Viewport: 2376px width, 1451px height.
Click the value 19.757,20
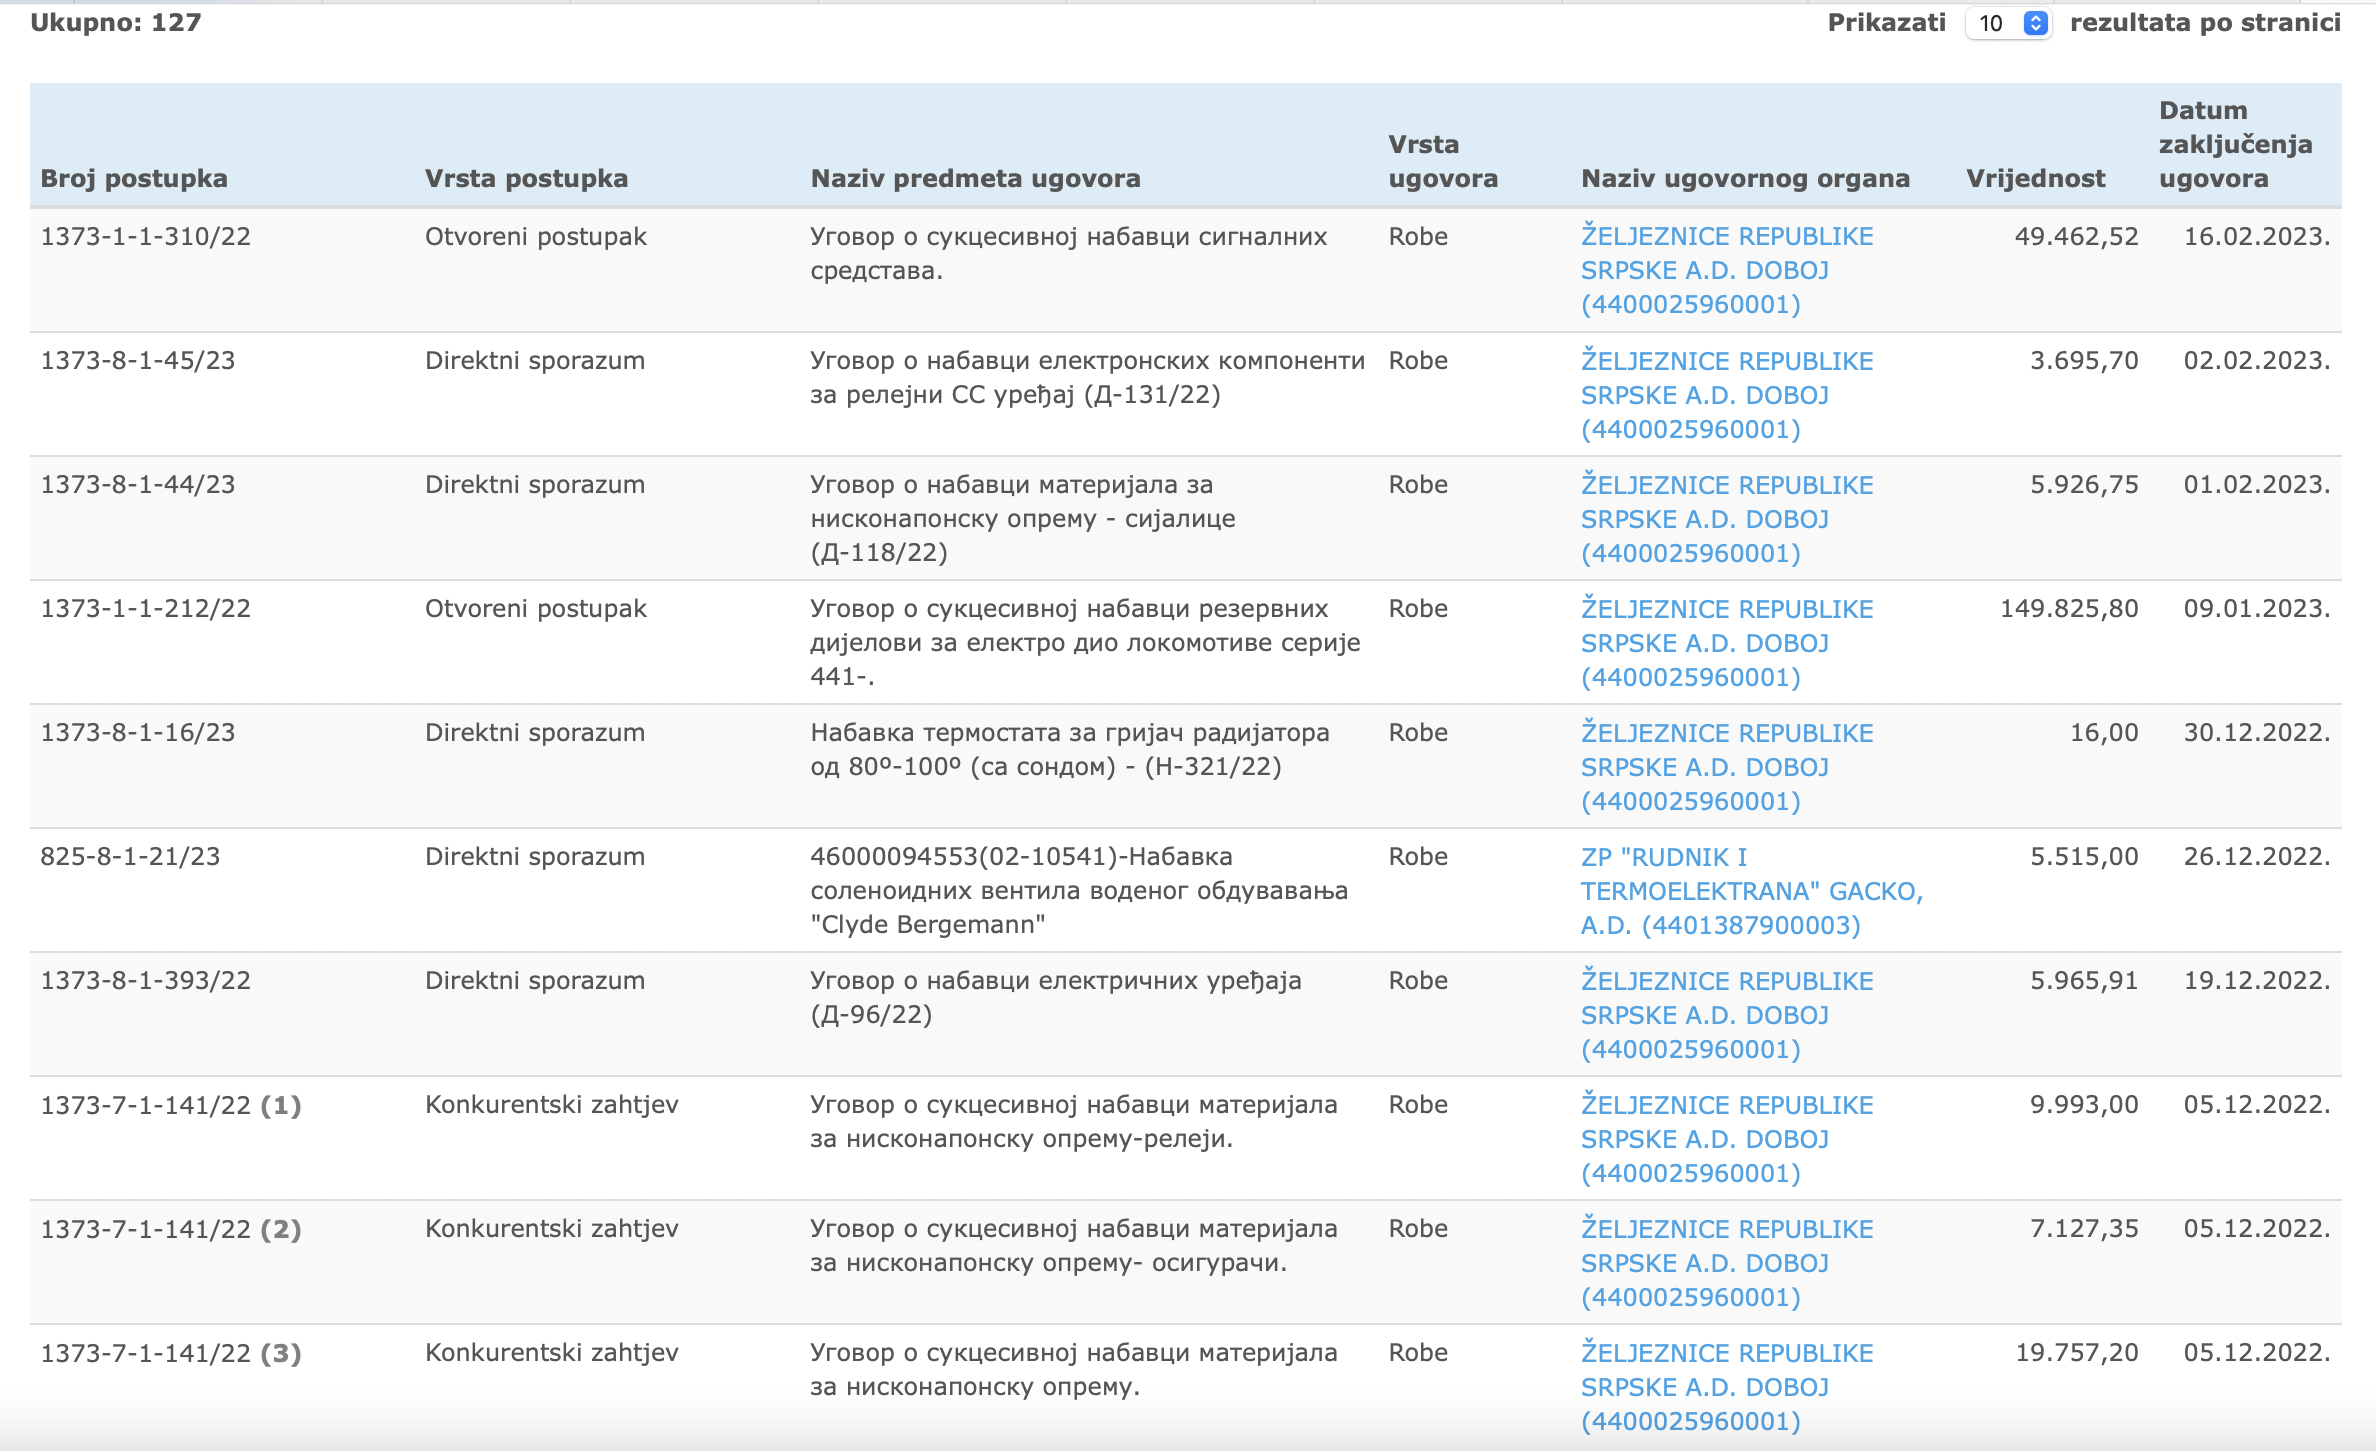click(x=2076, y=1352)
